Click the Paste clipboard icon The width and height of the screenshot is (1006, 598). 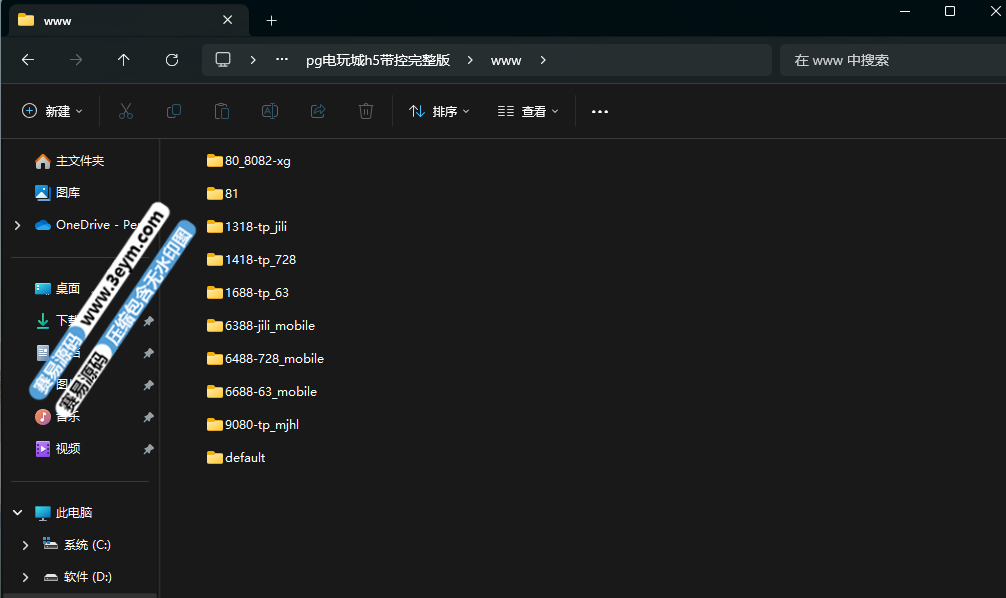coord(222,111)
